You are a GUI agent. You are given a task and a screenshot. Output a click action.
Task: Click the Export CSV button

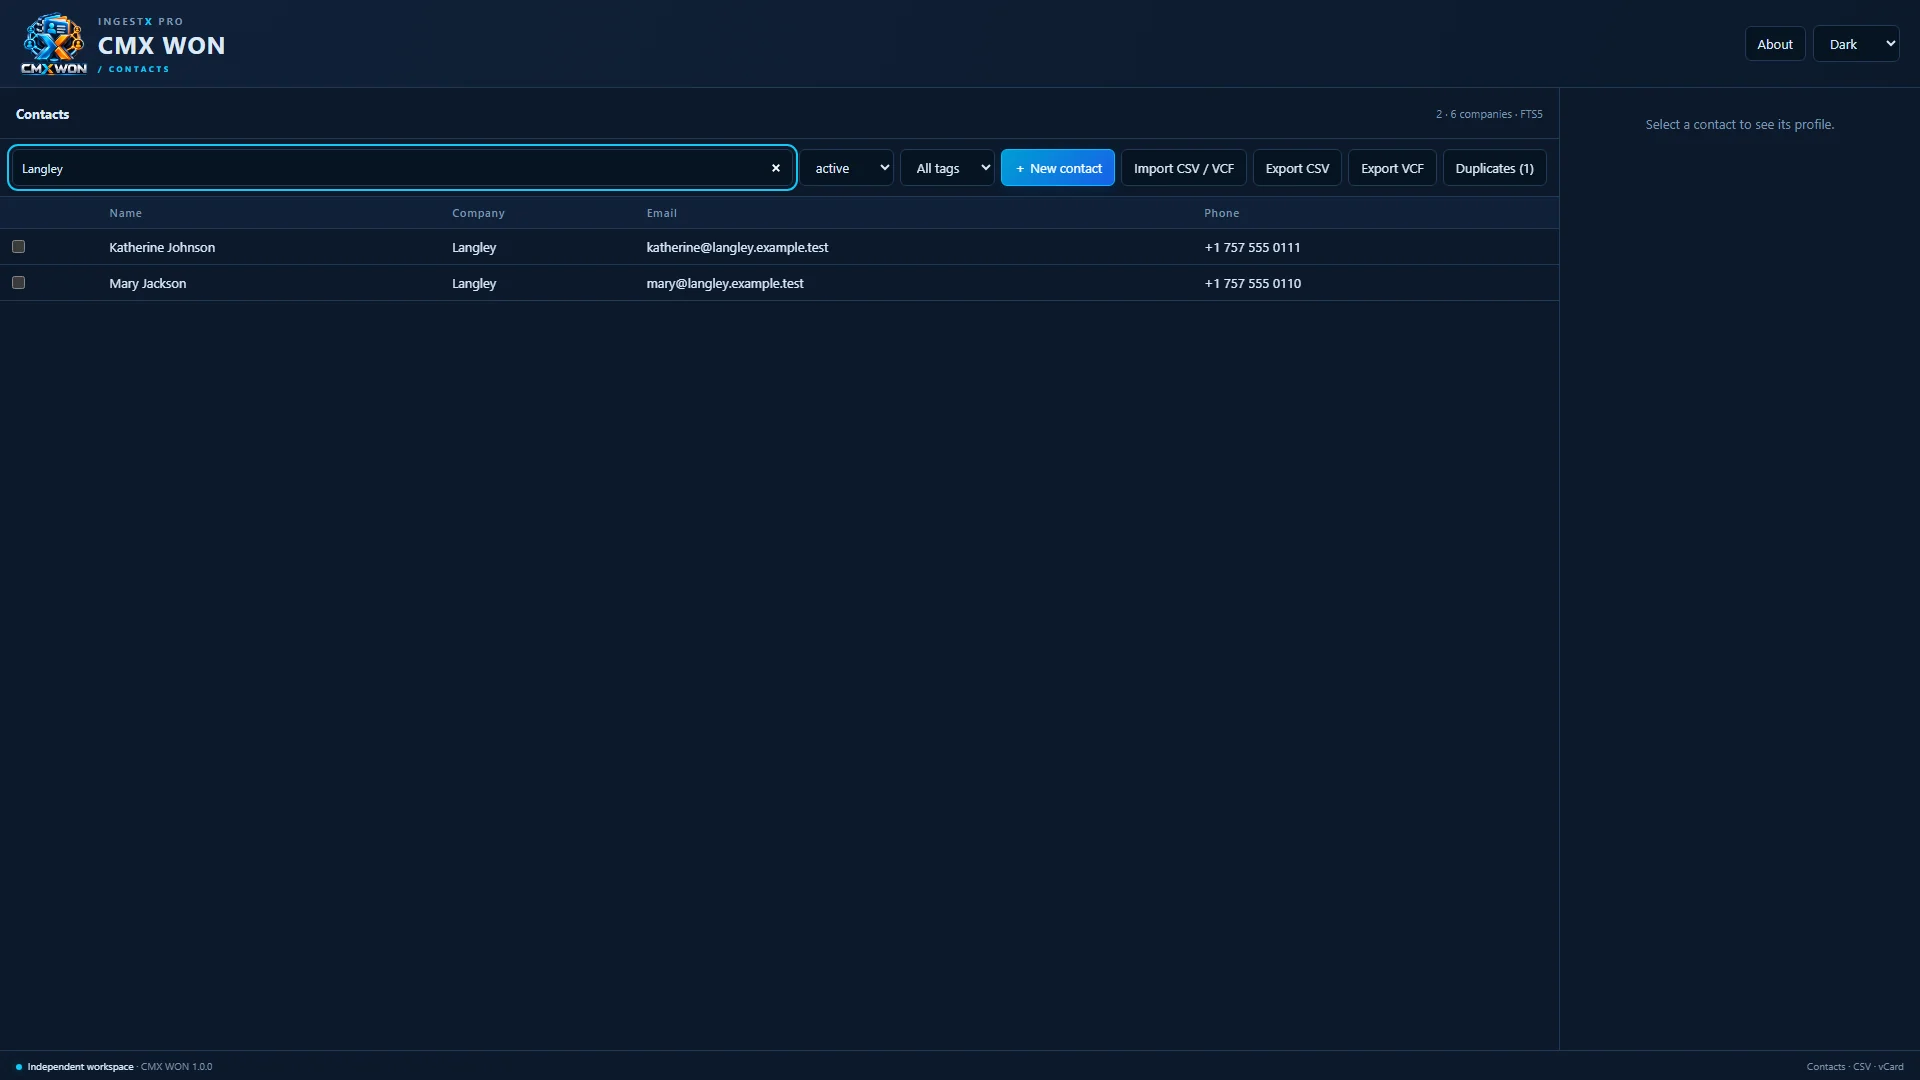pos(1297,168)
